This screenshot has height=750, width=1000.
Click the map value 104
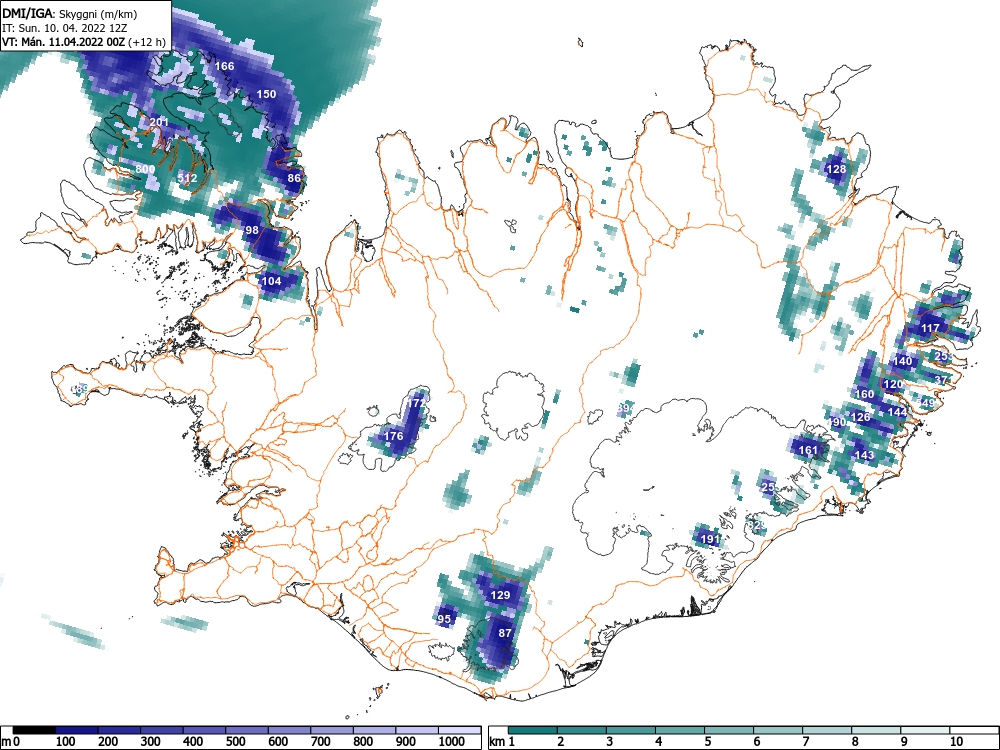[x=271, y=281]
